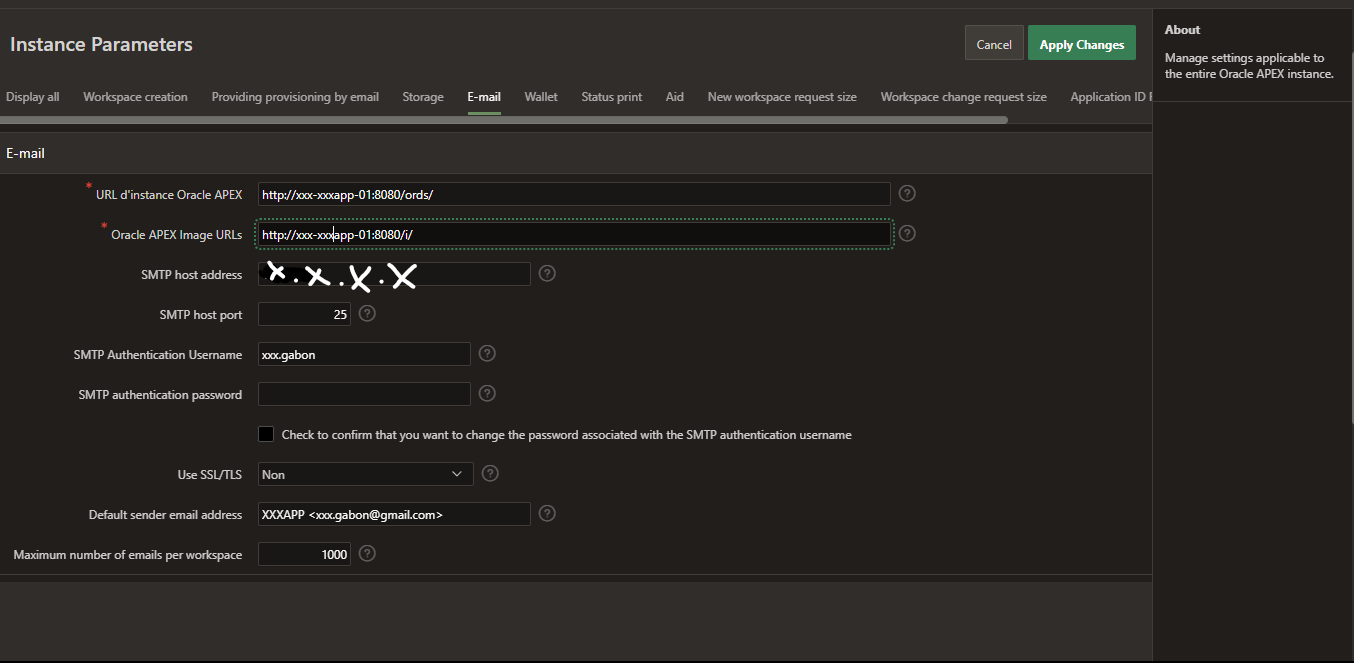Open help for SMTP host port
1354x663 pixels.
(367, 314)
